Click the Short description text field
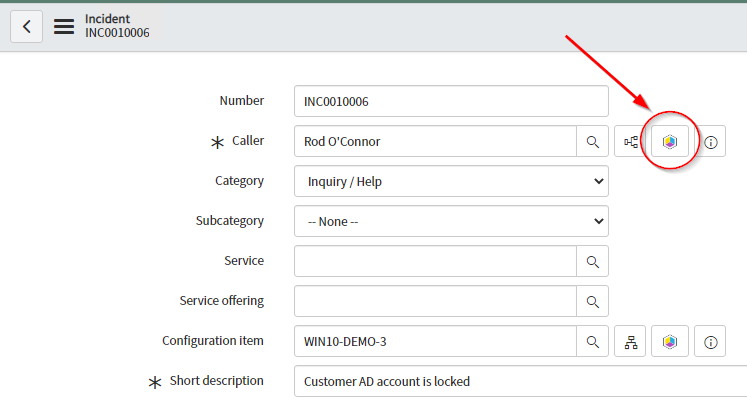747x404 pixels. [x=520, y=381]
